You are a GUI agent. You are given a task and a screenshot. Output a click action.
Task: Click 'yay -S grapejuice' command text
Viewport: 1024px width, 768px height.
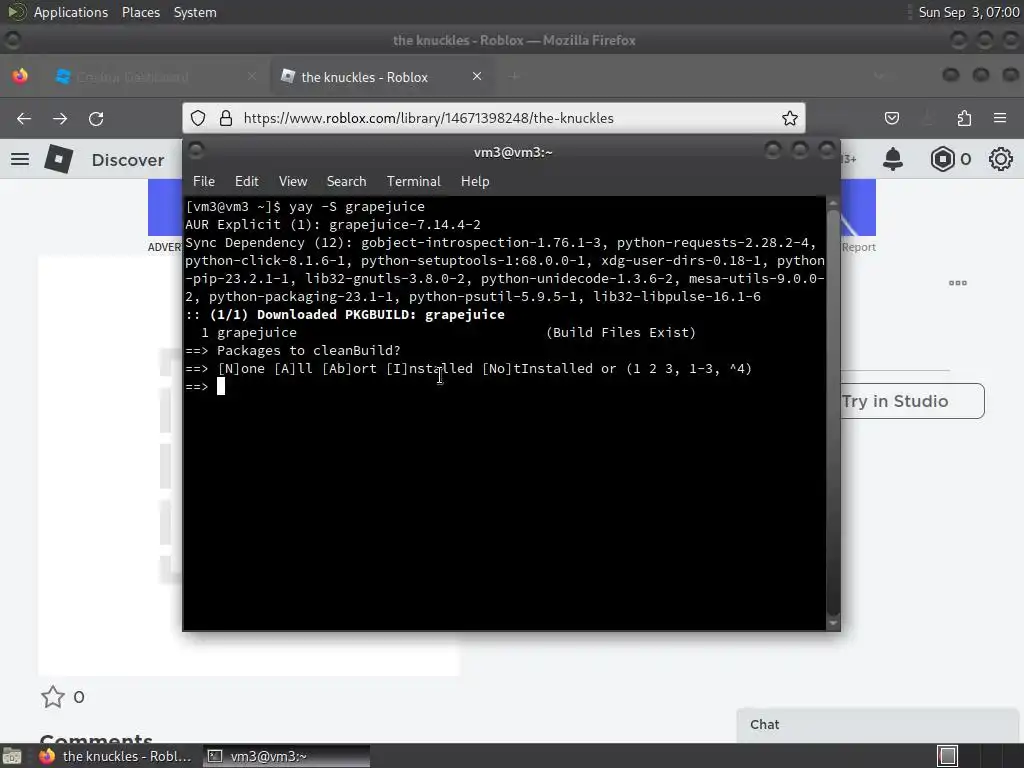click(x=357, y=206)
